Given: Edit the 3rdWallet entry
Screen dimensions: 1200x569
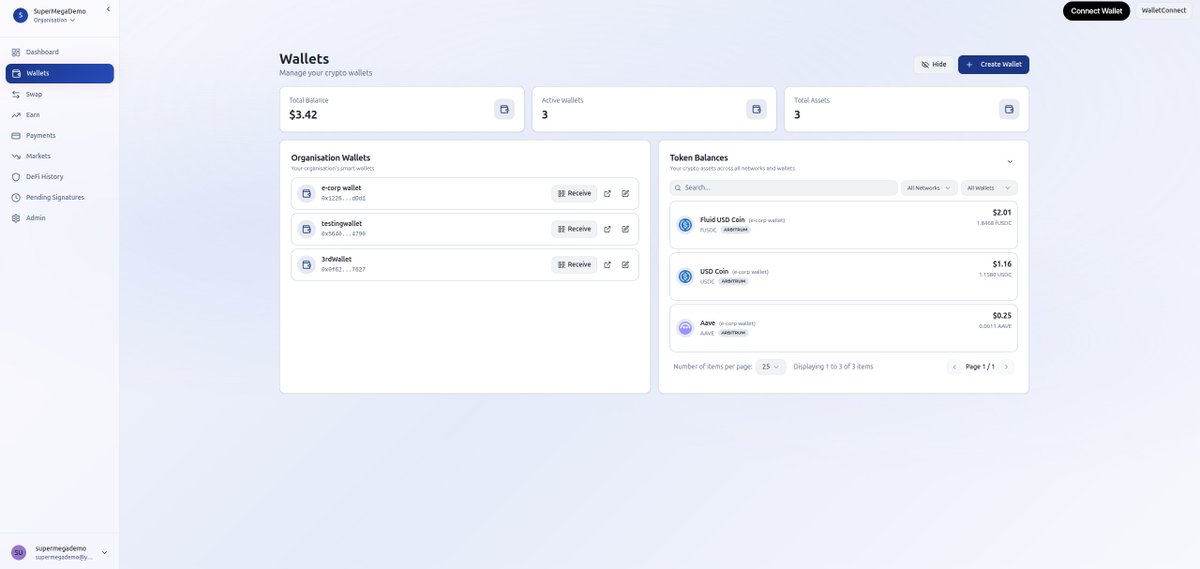Looking at the screenshot, I should click(x=625, y=264).
